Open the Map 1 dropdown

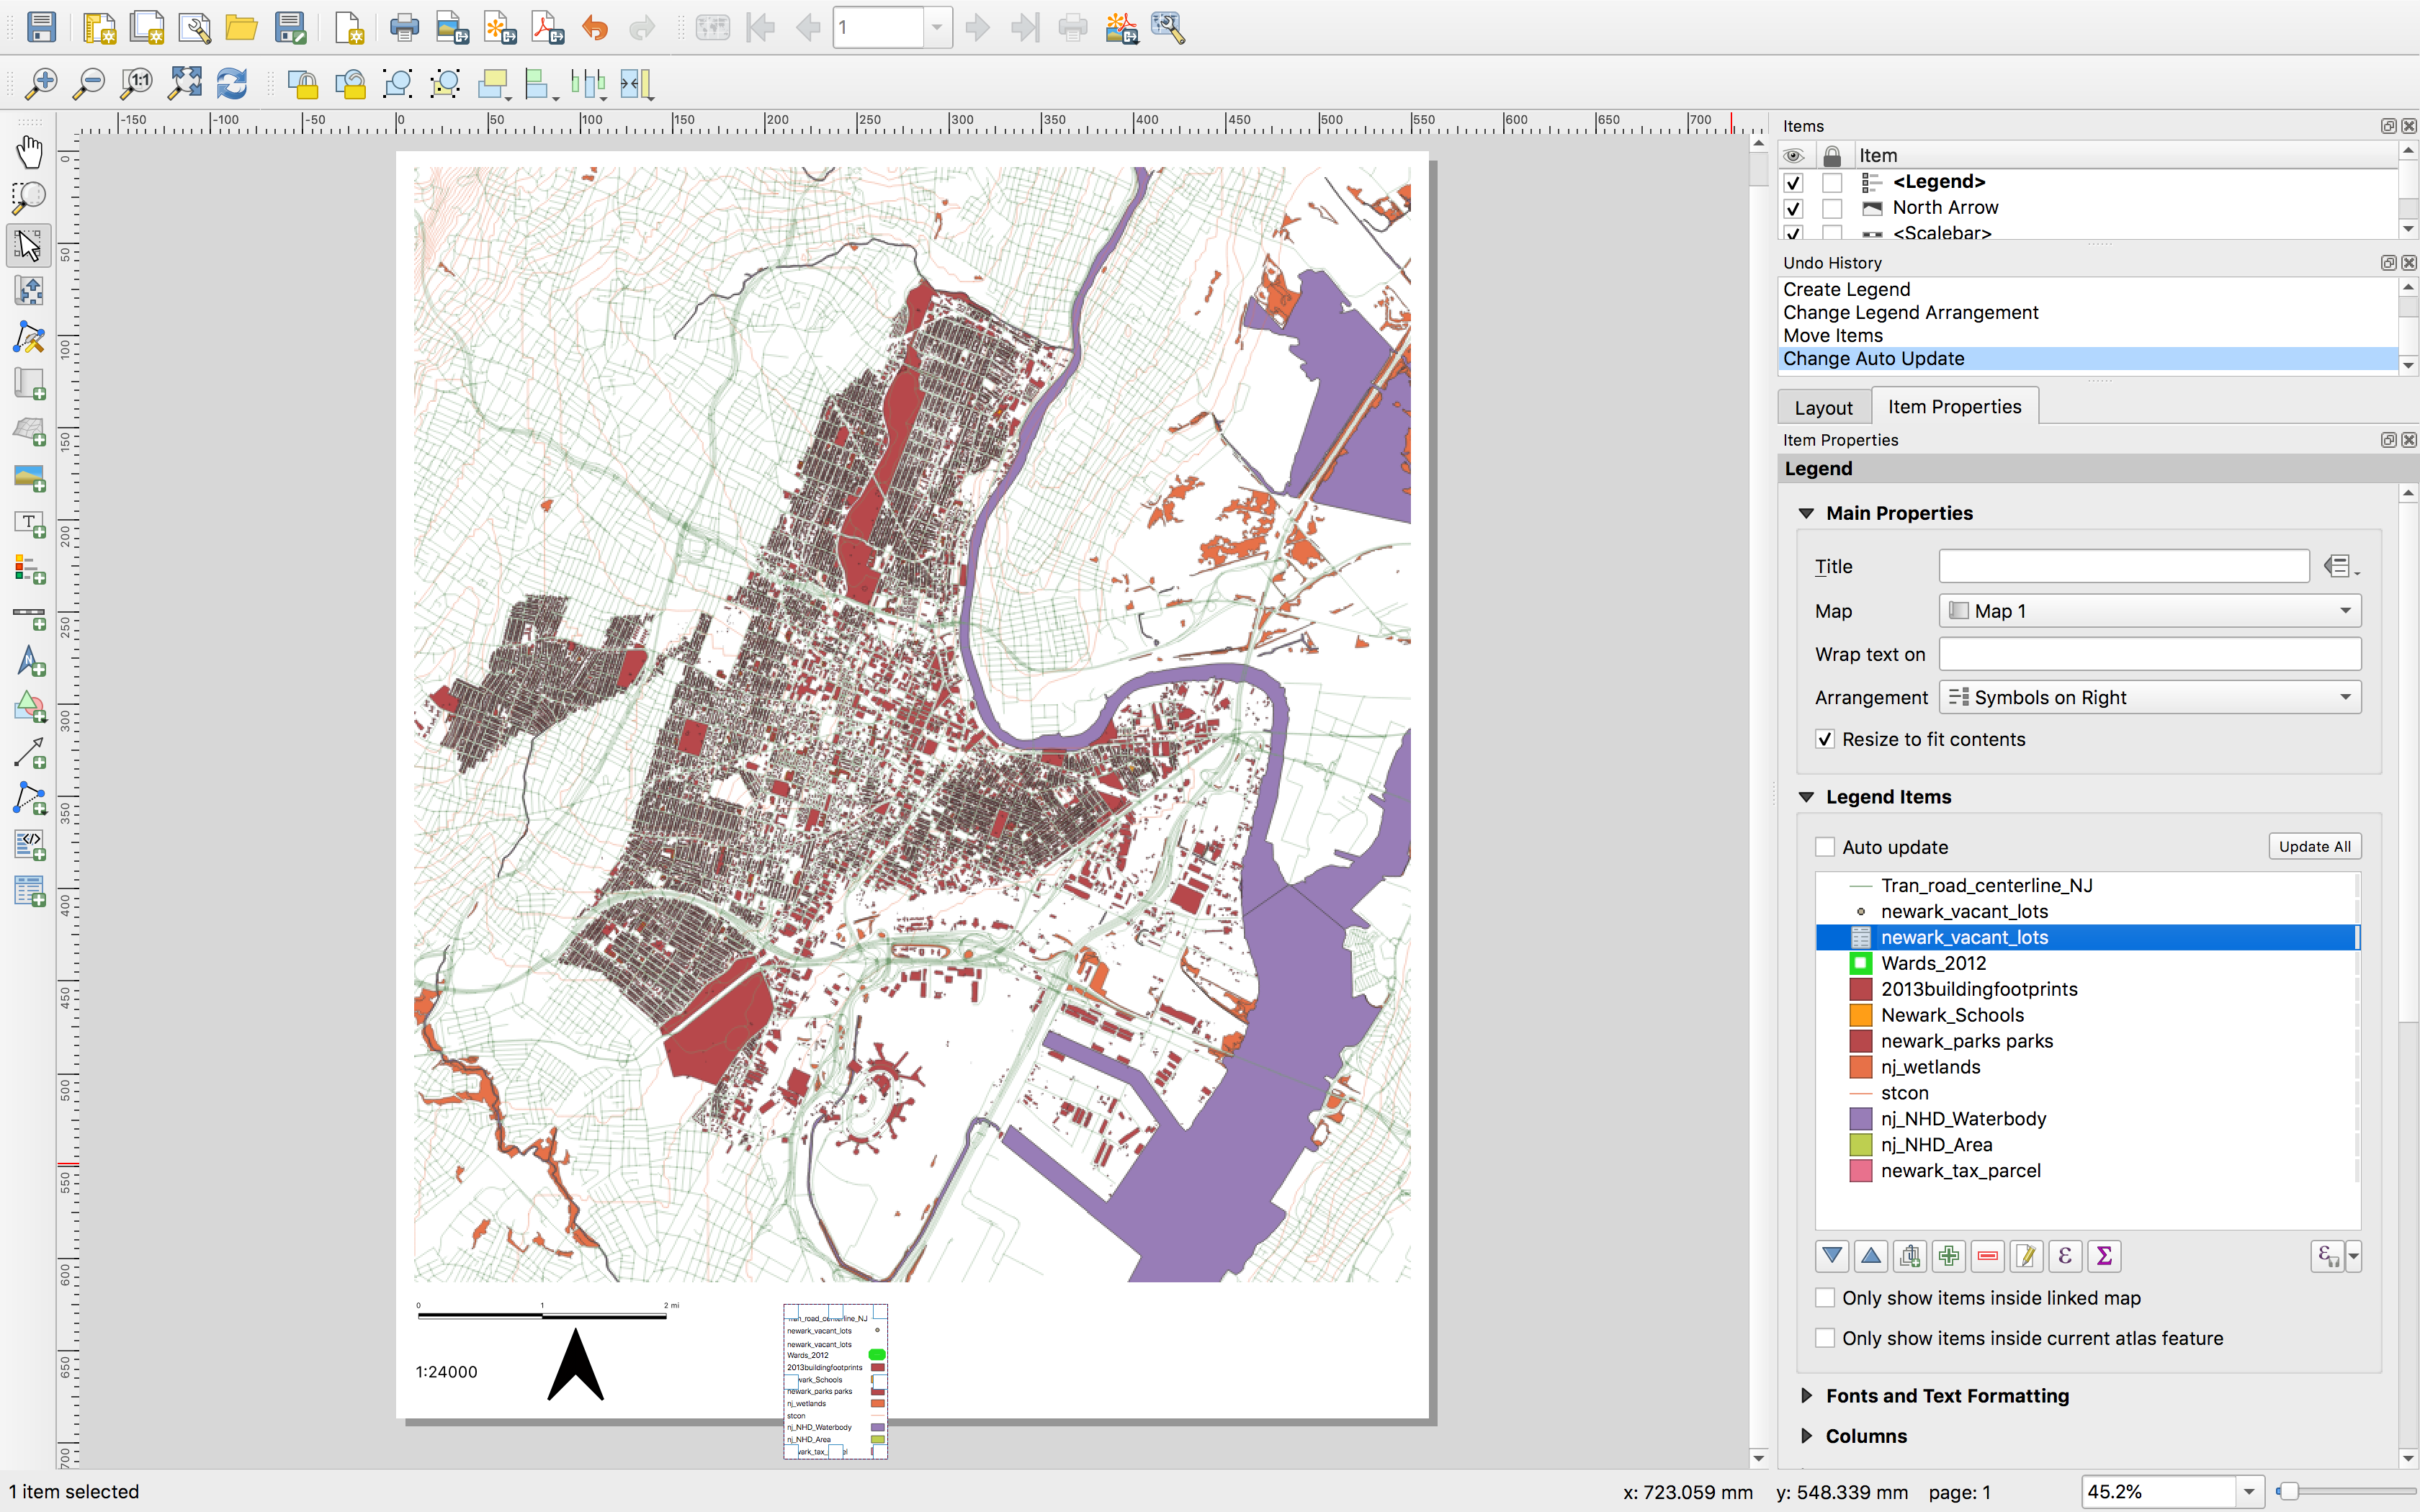click(2149, 611)
